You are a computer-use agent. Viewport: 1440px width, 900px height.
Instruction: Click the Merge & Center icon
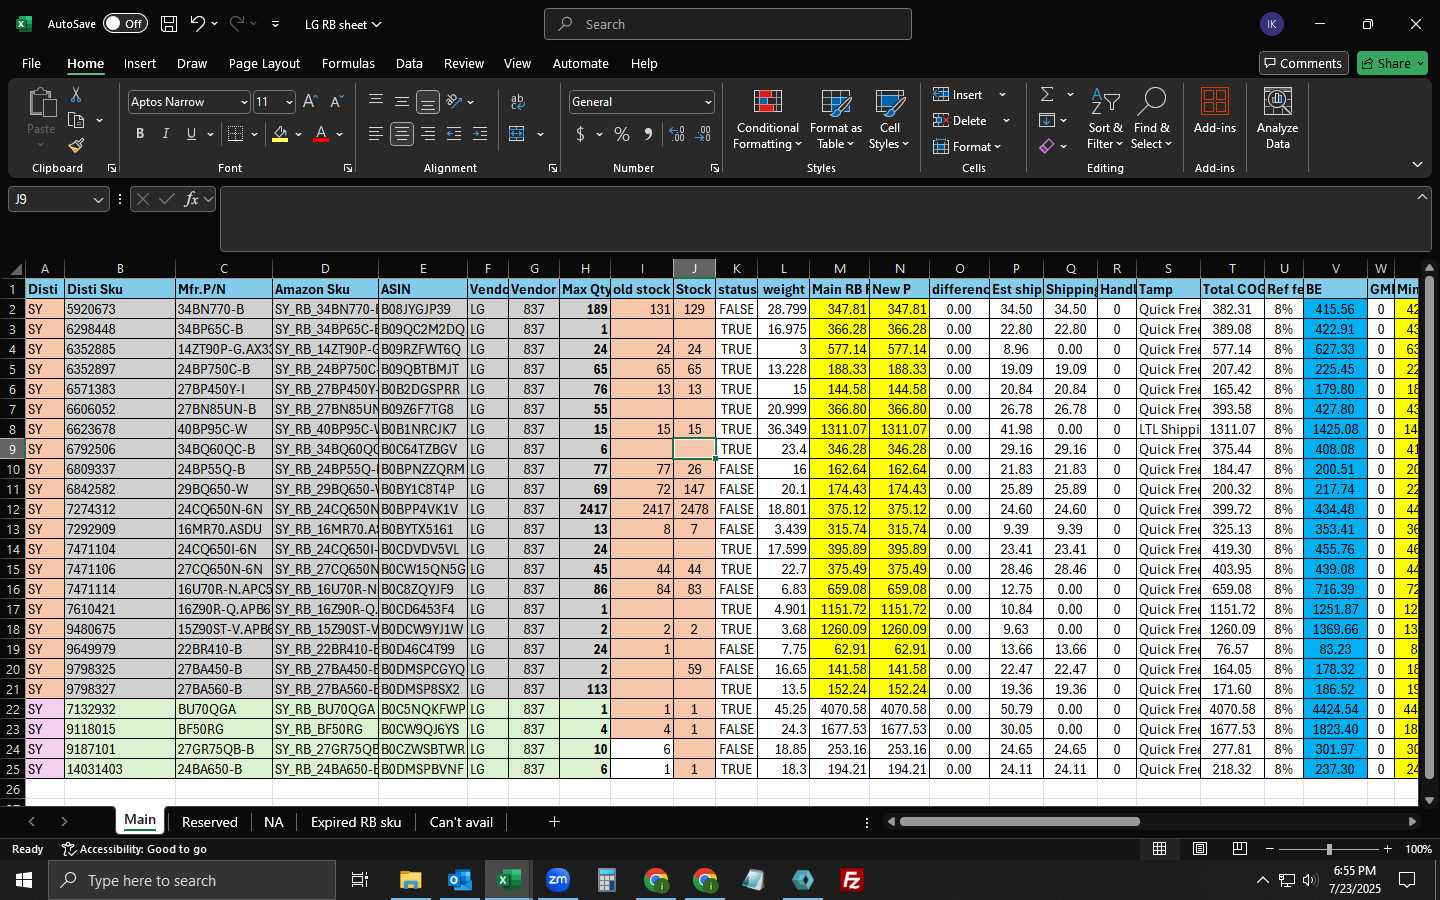tap(517, 134)
